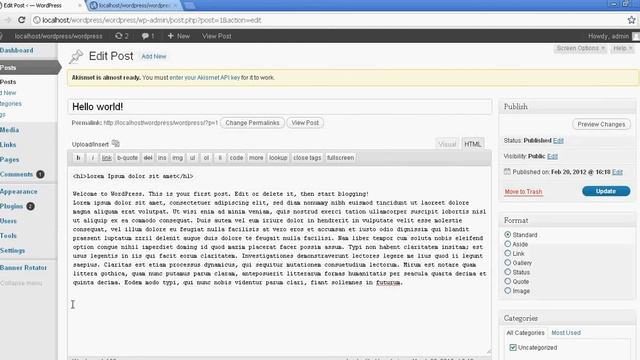Click Preview Changes button

tap(601, 124)
